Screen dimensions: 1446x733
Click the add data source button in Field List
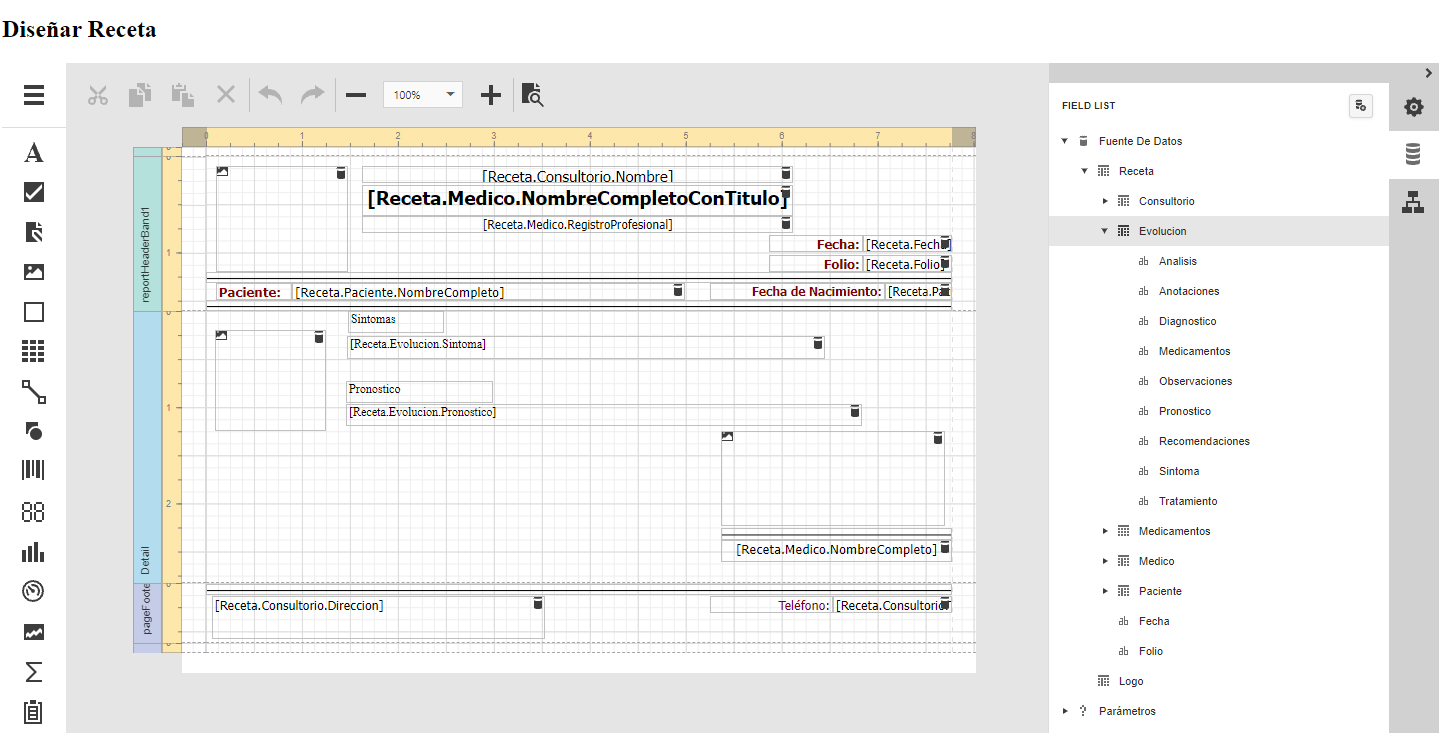pos(1360,106)
